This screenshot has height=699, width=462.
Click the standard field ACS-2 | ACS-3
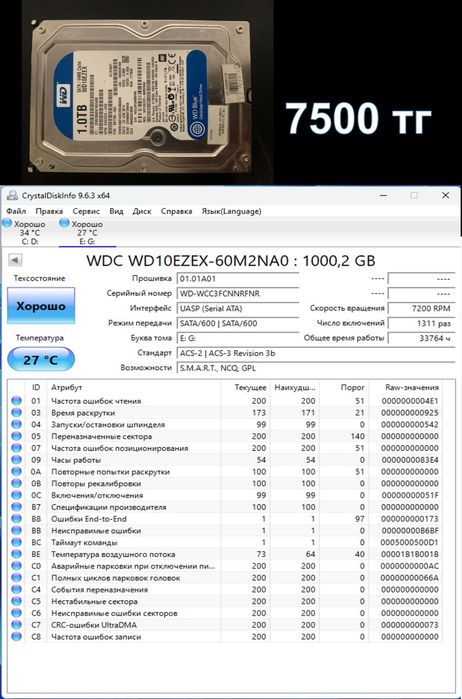(x=316, y=353)
